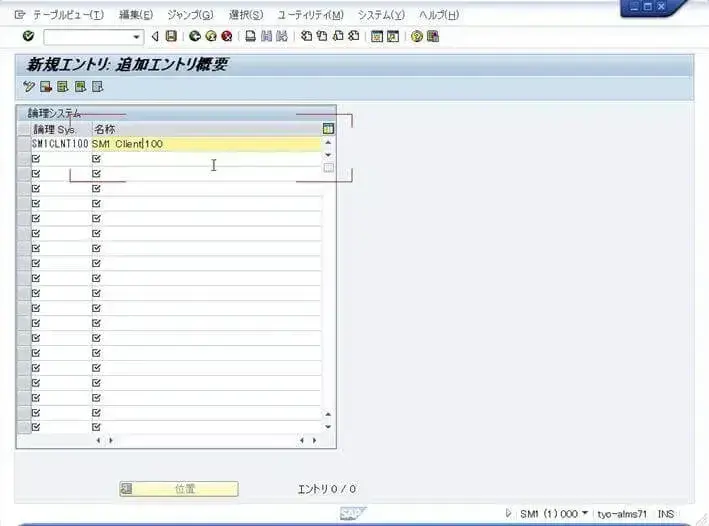Click the 位置 position button

(179, 489)
